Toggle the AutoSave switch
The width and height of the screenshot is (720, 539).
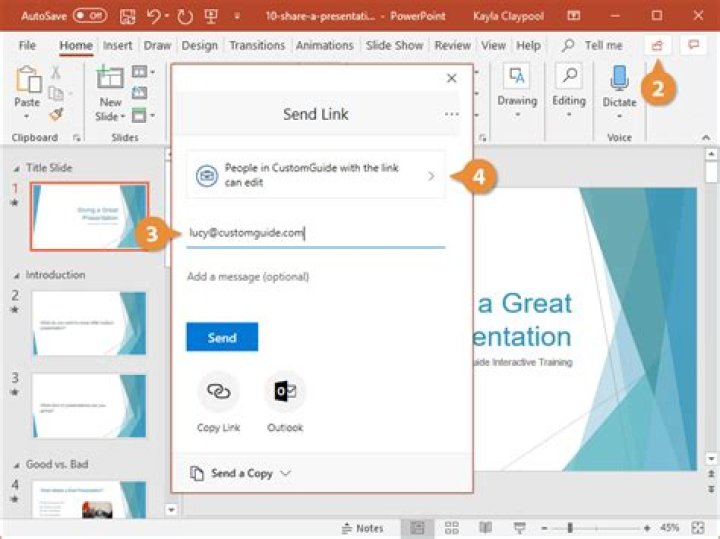click(x=90, y=16)
